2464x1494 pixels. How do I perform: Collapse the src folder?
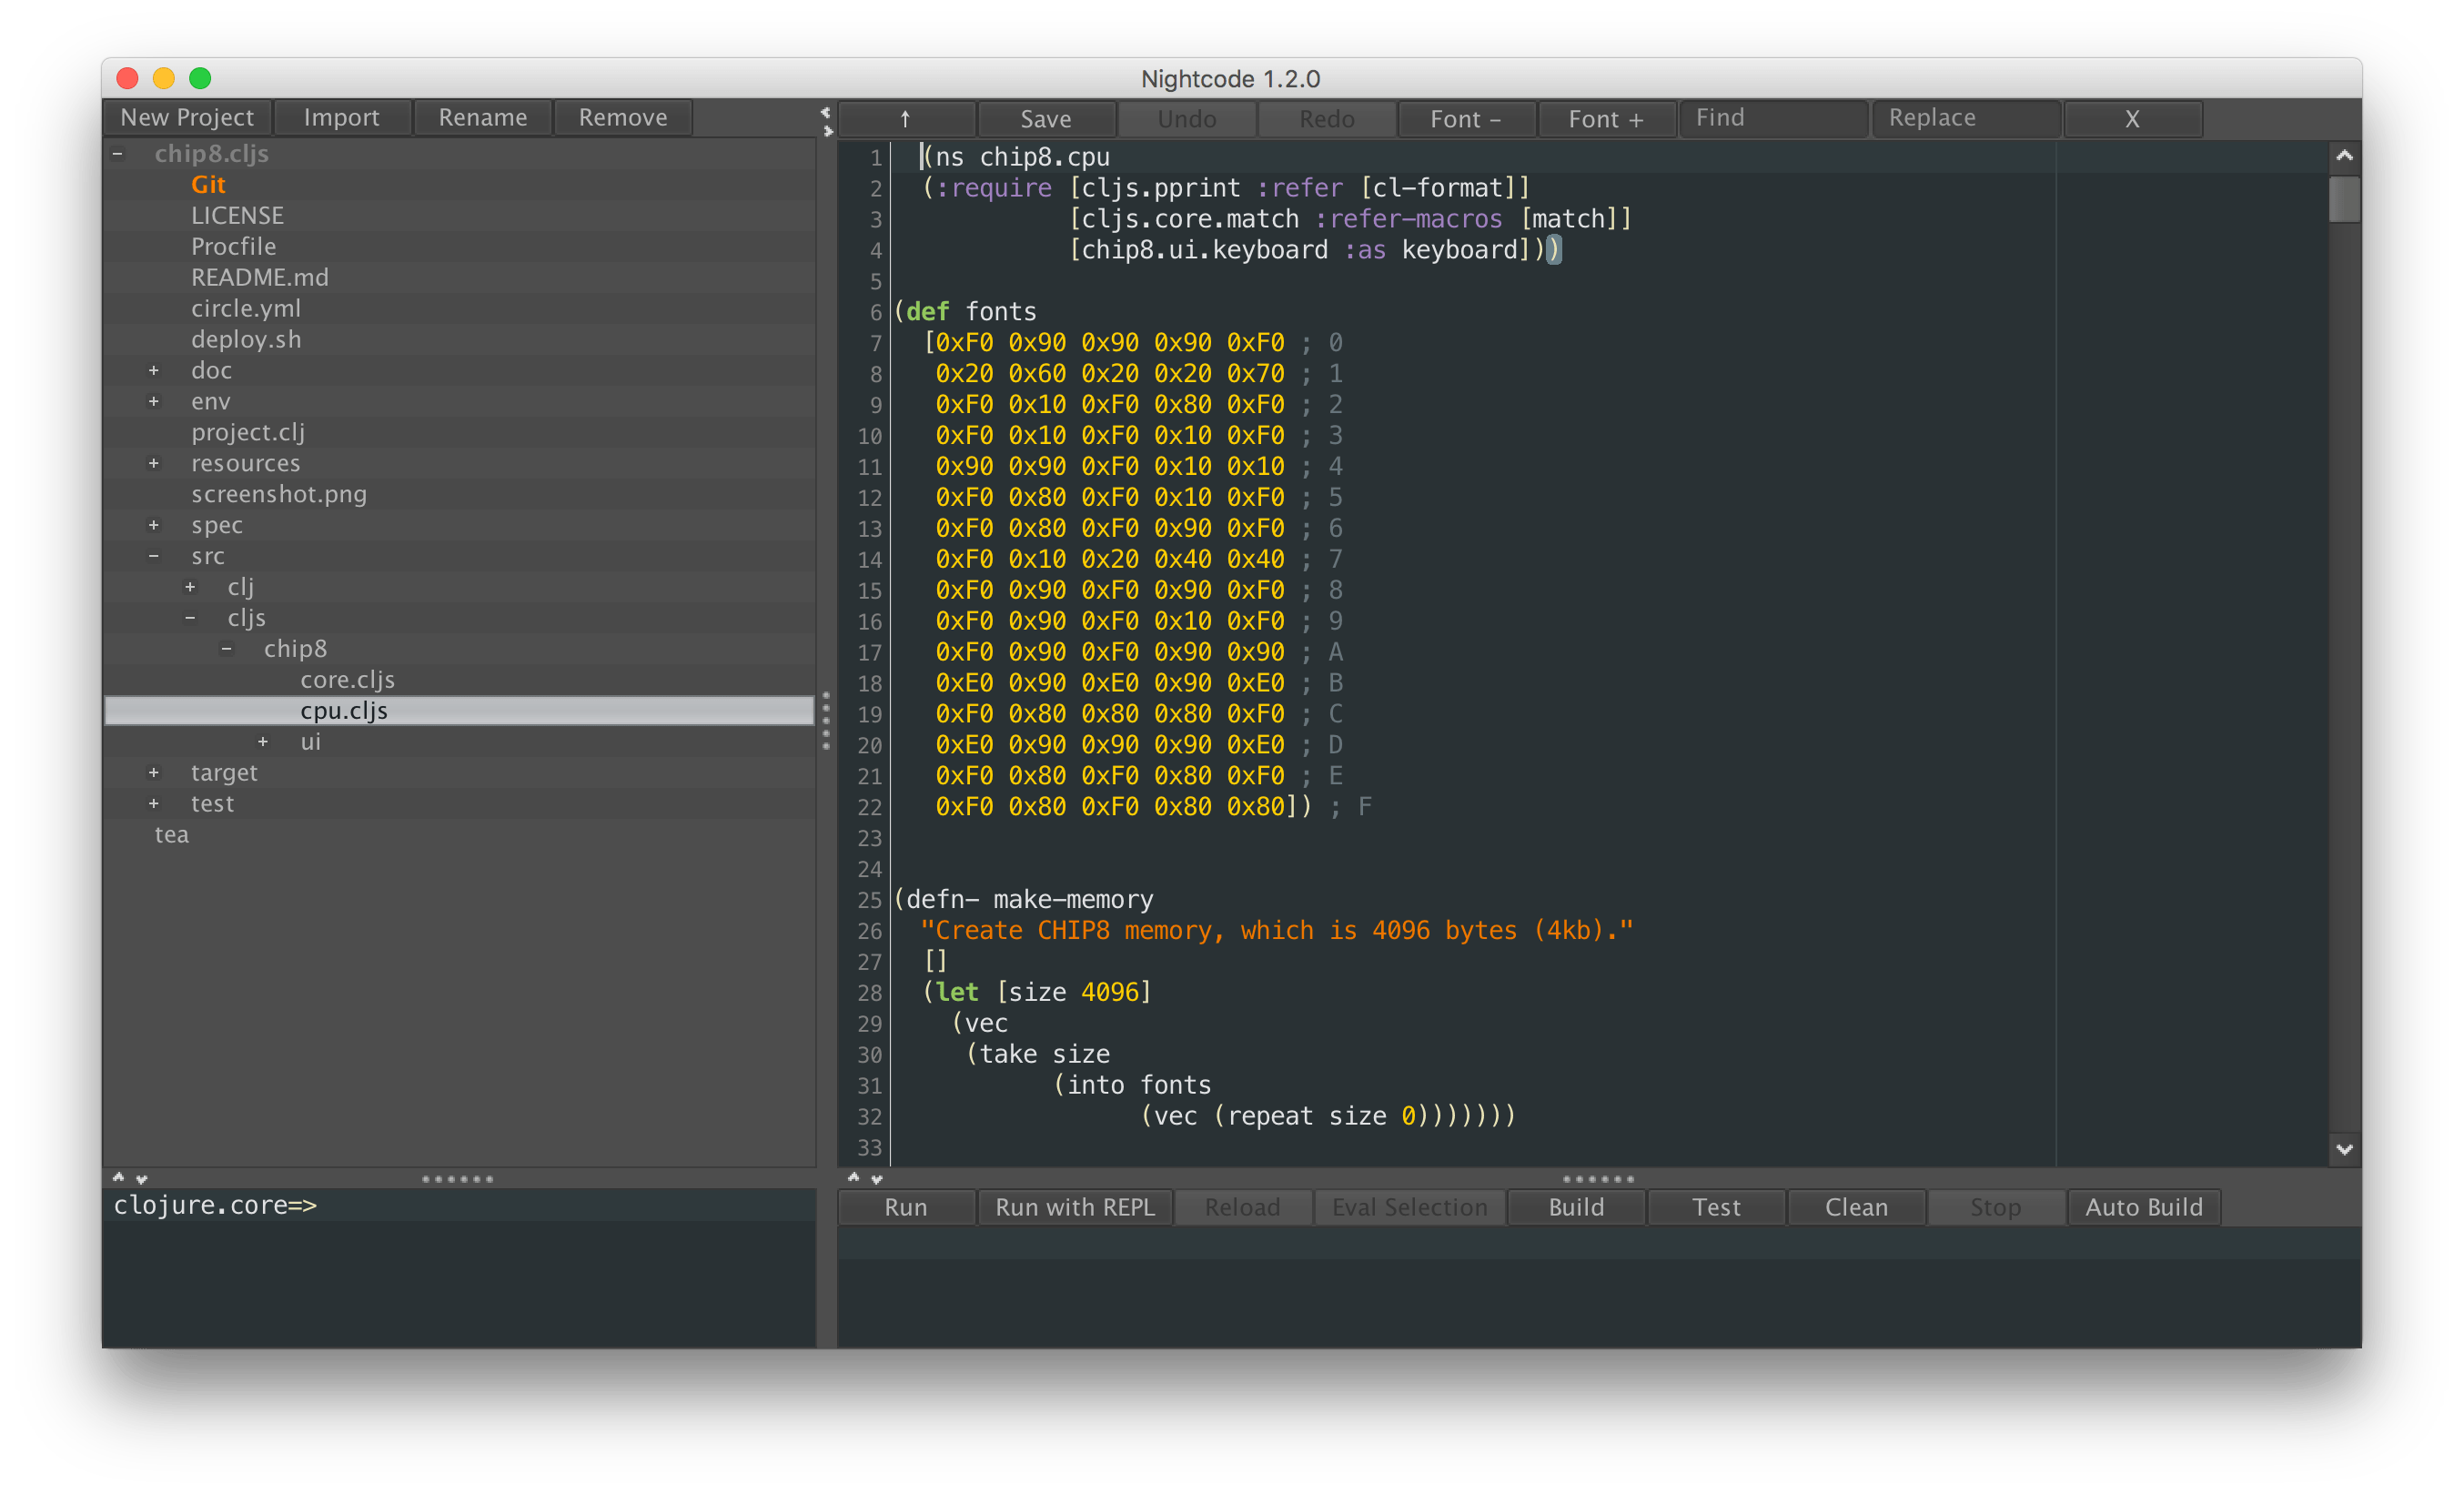coord(154,557)
